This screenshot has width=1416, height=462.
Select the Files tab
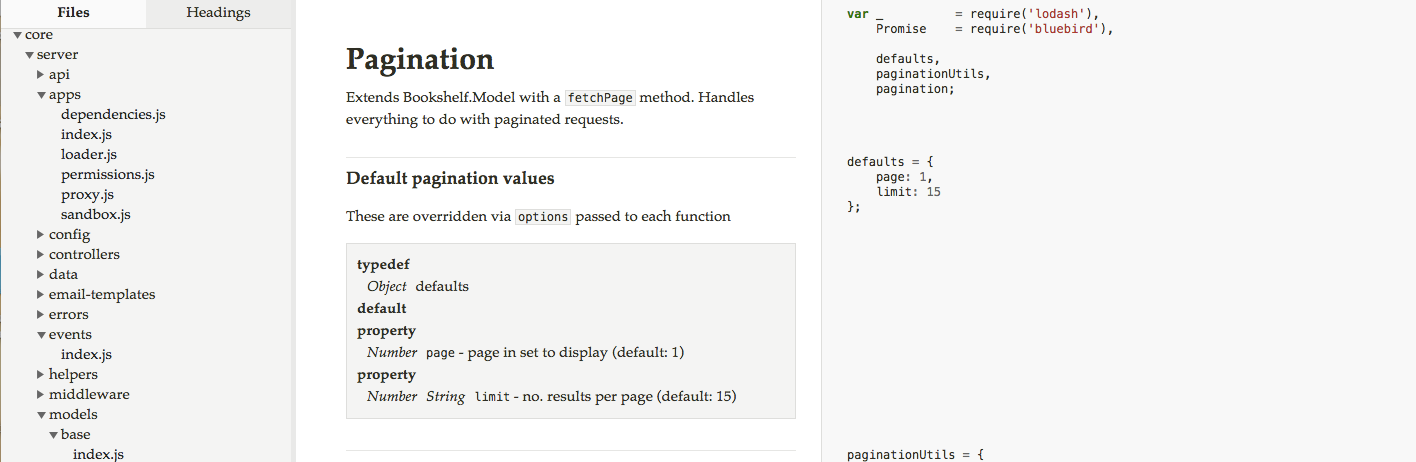pyautogui.click(x=73, y=13)
